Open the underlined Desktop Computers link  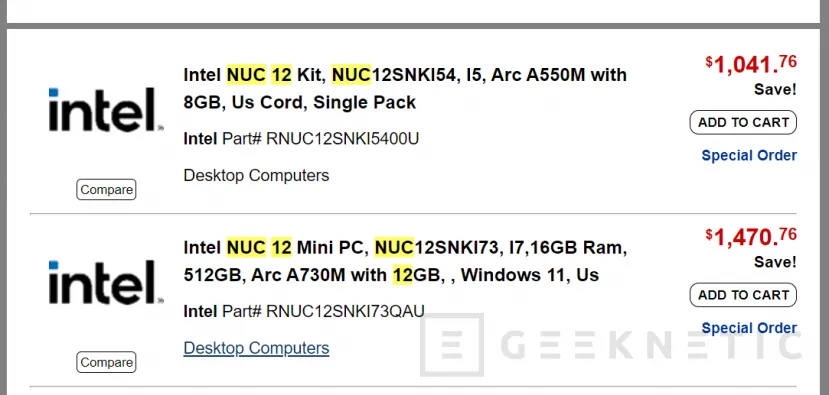[x=256, y=348]
